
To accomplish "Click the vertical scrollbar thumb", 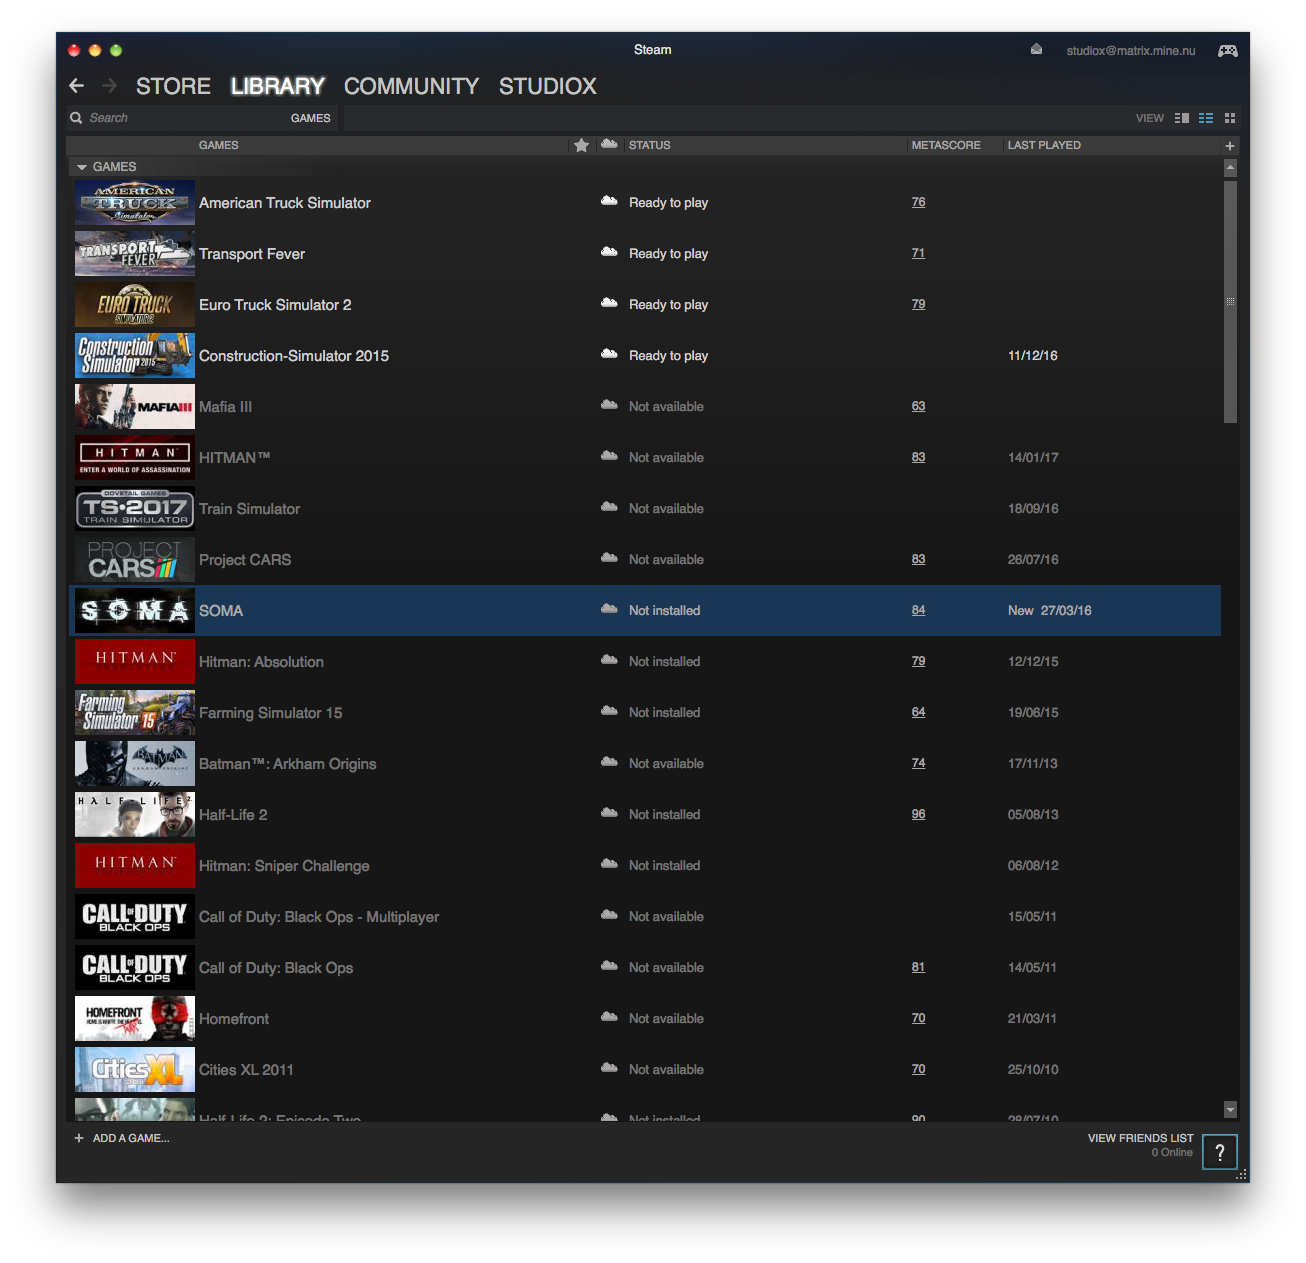I will click(x=1230, y=302).
